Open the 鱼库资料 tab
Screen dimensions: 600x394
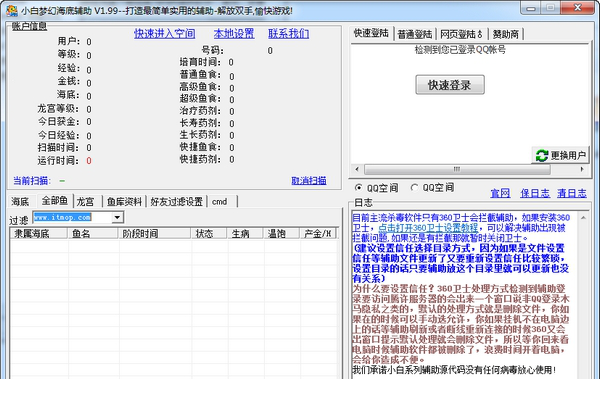click(124, 202)
